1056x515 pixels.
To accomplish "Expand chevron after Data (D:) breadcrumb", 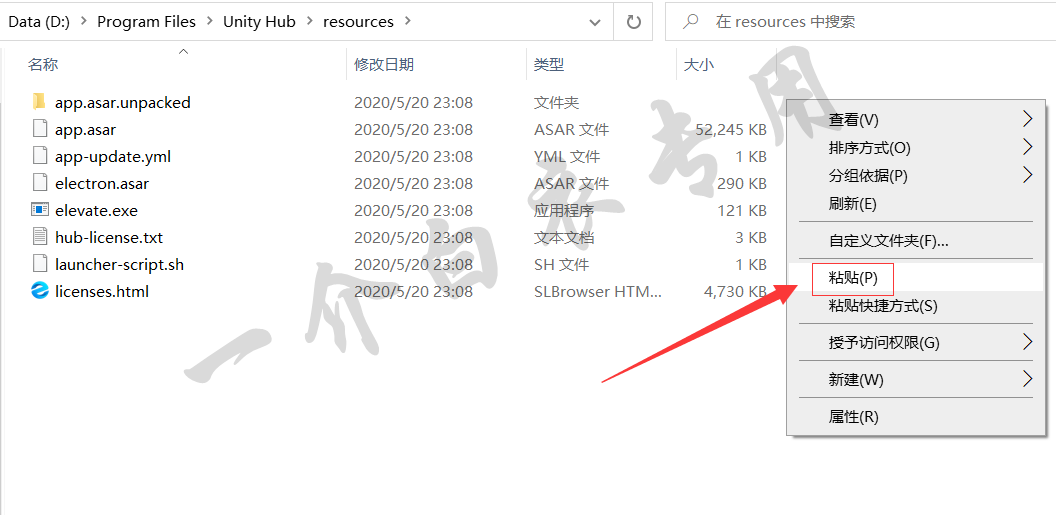I will [84, 22].
